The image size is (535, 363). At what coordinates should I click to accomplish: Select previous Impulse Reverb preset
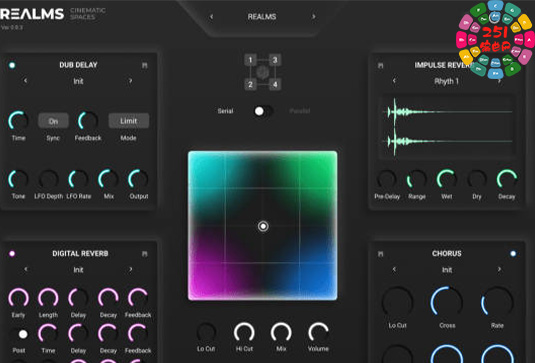click(394, 81)
